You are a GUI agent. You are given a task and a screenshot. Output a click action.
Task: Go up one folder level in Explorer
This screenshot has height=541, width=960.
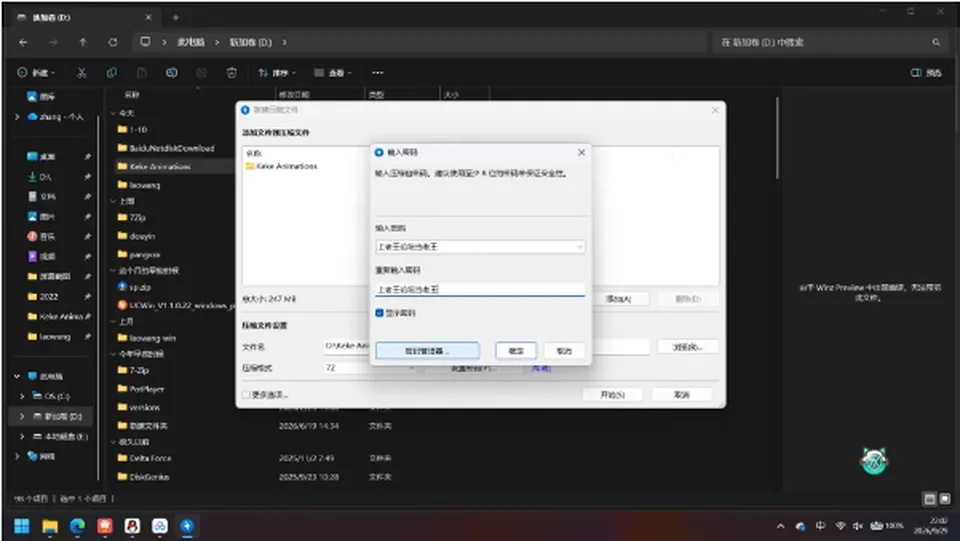[83, 42]
